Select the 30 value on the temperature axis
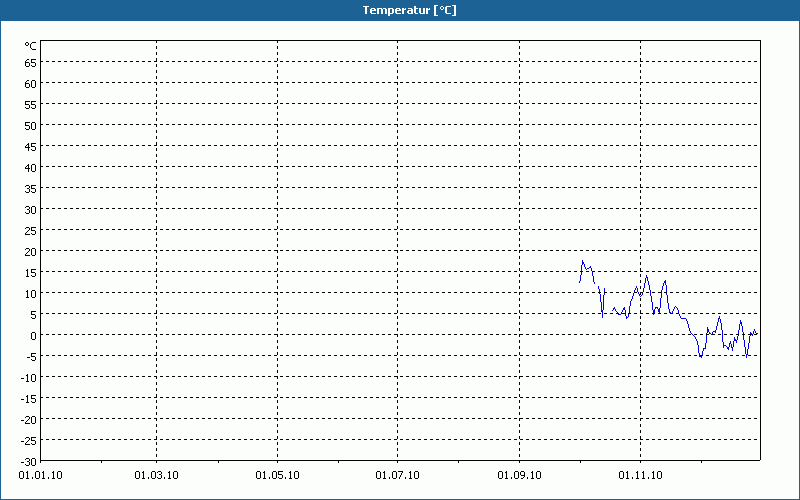 [x=31, y=210]
